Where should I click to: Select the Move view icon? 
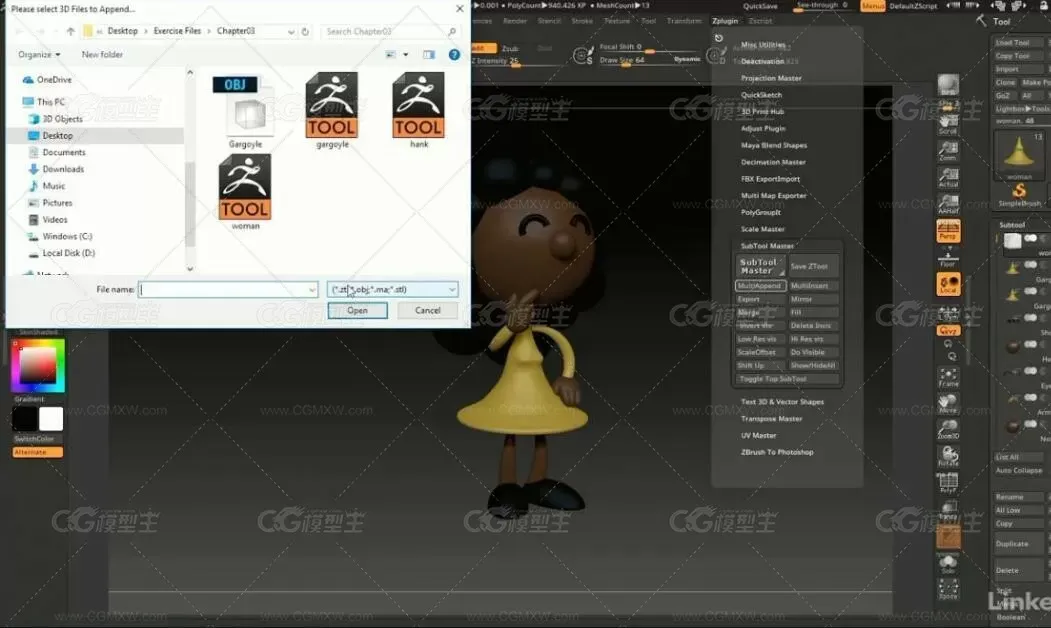948,403
